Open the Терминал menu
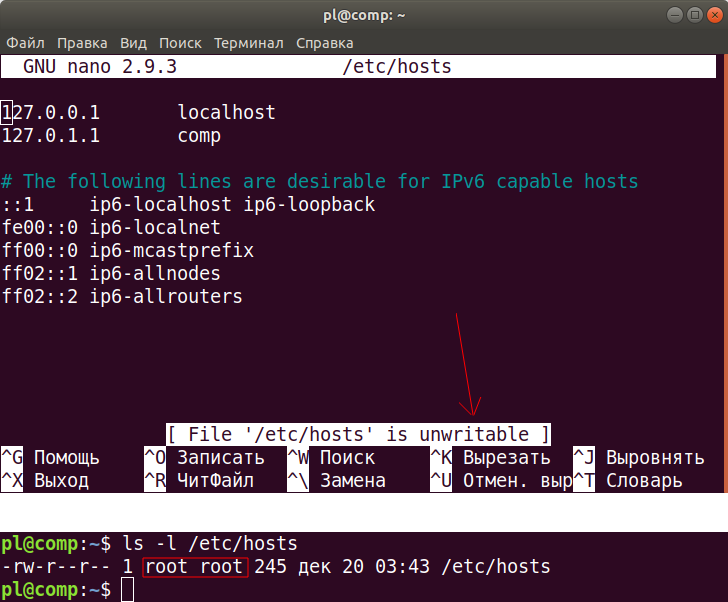The height and width of the screenshot is (602, 728). pos(249,43)
